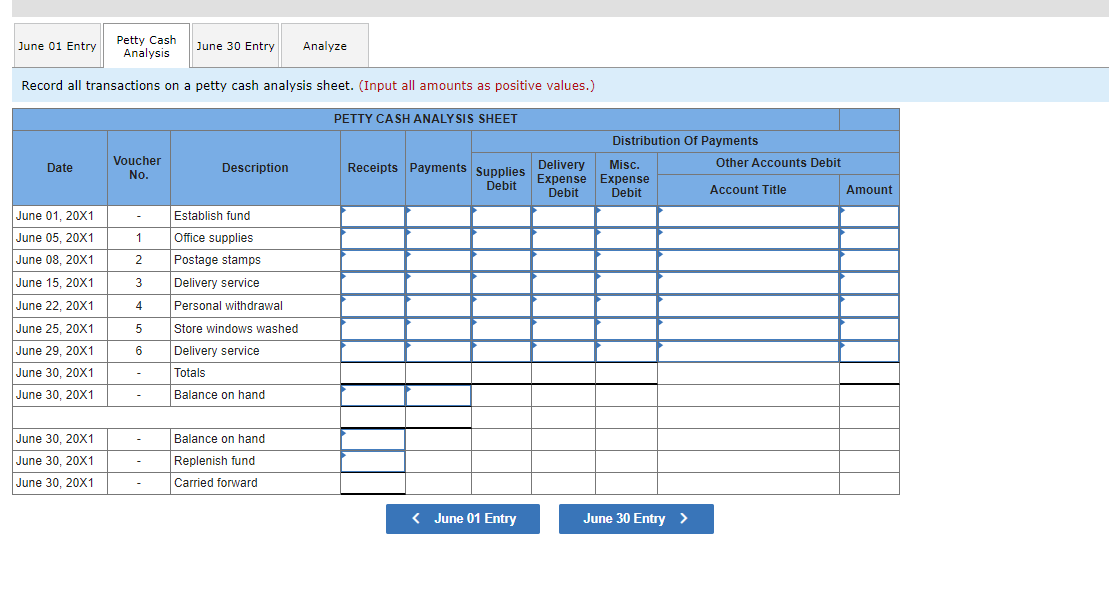Click the Misc. Expense Debit cell for Postage stamps
The width and height of the screenshot is (1115, 608).
coord(625,260)
